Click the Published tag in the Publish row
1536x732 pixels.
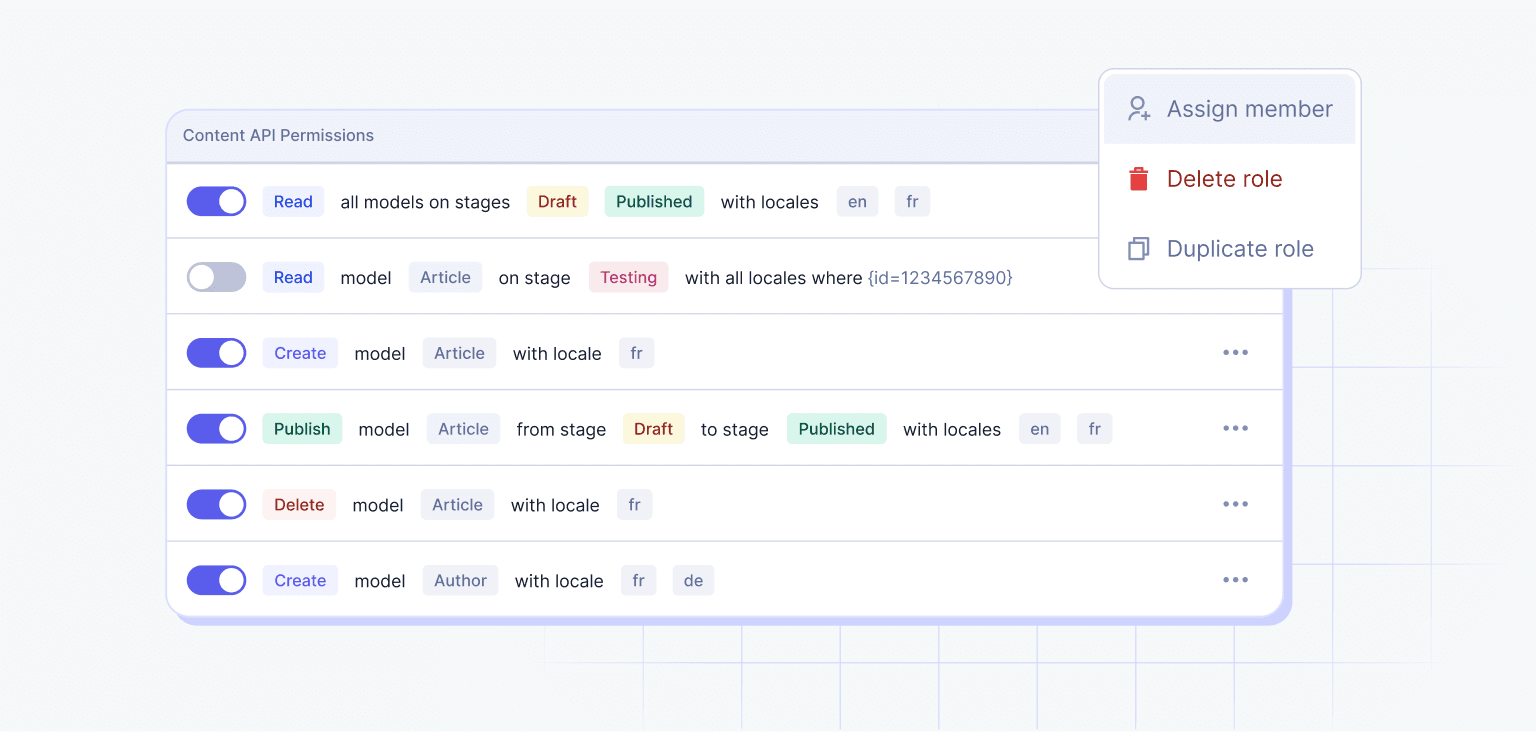click(x=836, y=429)
